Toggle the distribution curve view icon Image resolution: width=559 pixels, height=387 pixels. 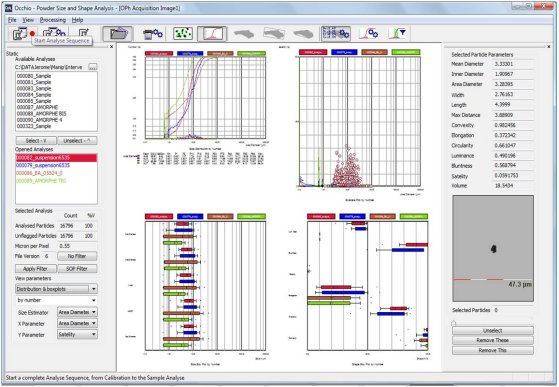212,34
